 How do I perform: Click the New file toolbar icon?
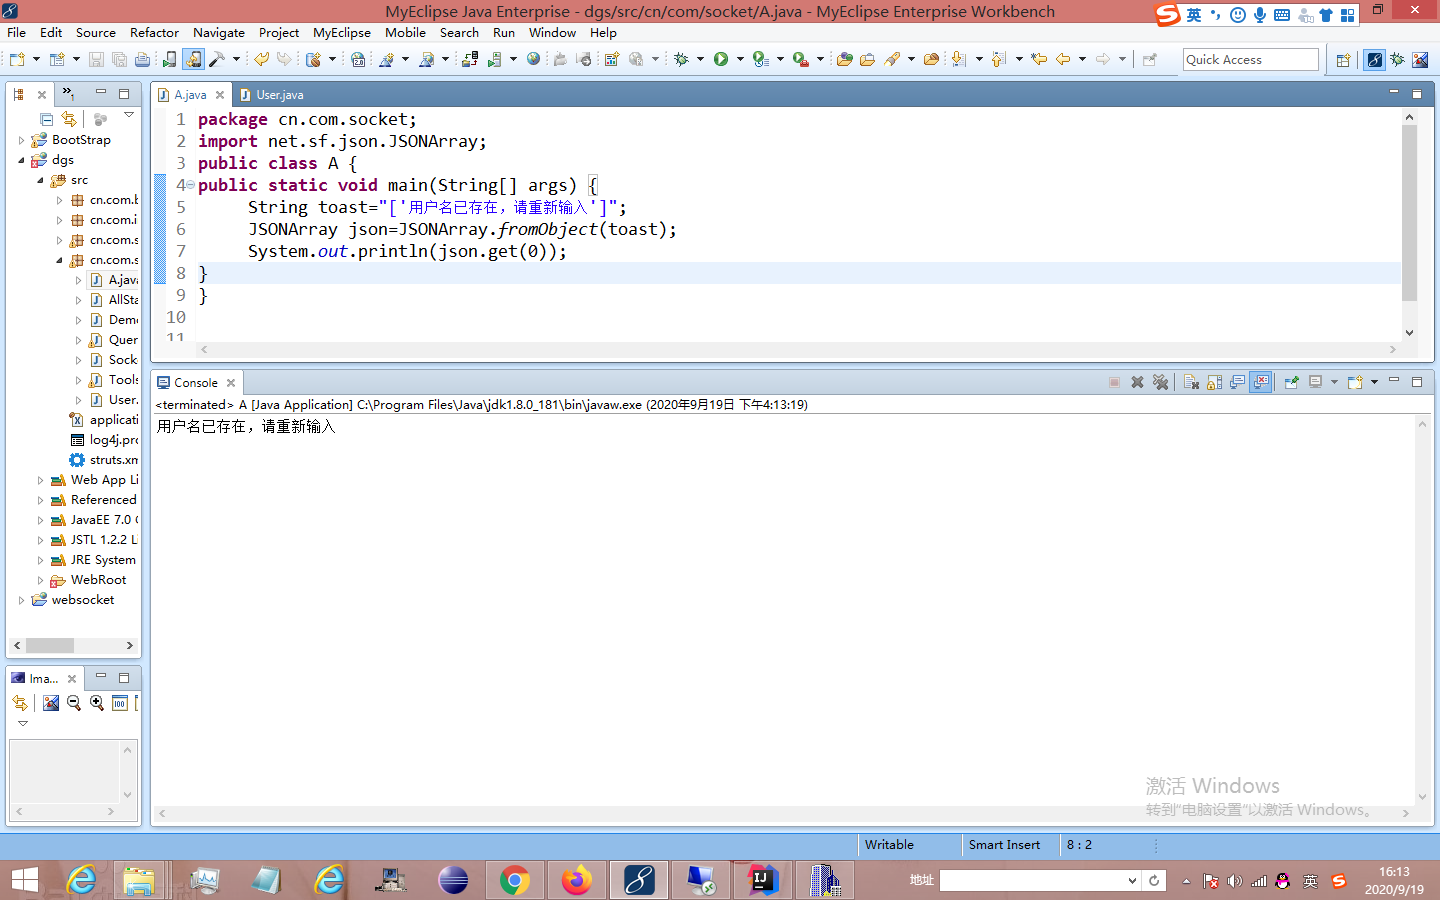pos(17,60)
